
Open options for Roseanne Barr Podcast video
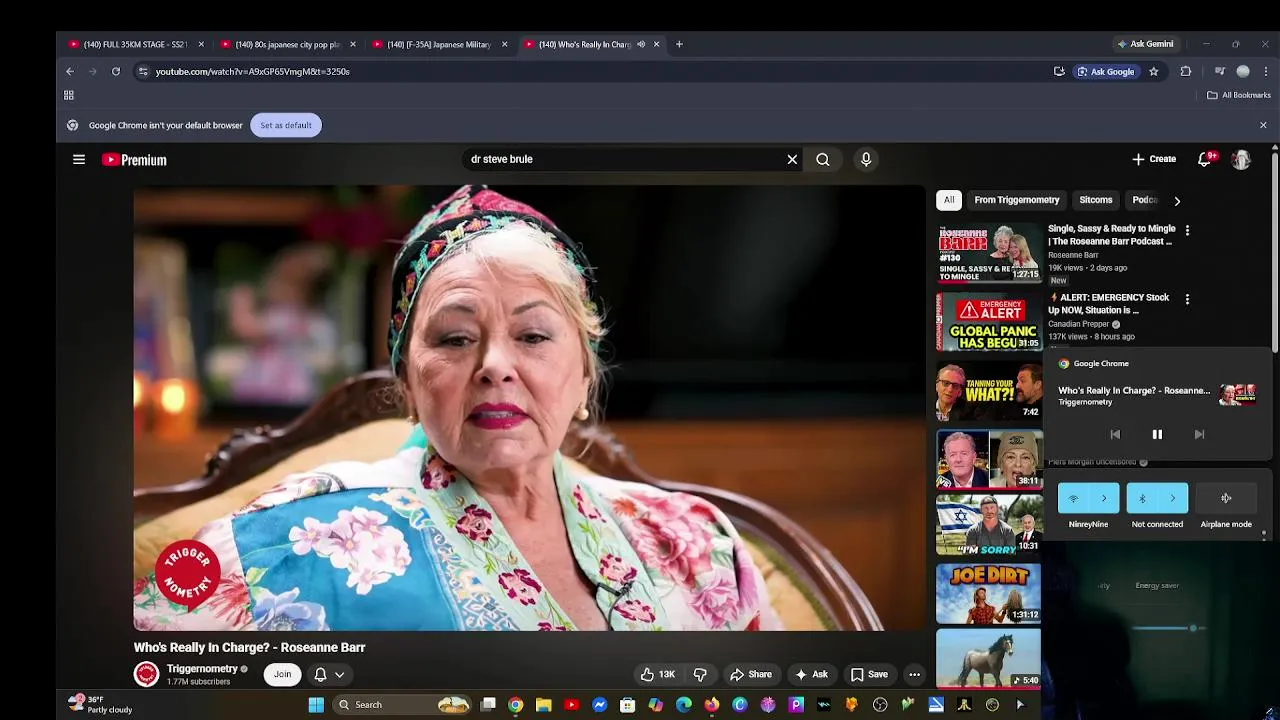point(1187,230)
